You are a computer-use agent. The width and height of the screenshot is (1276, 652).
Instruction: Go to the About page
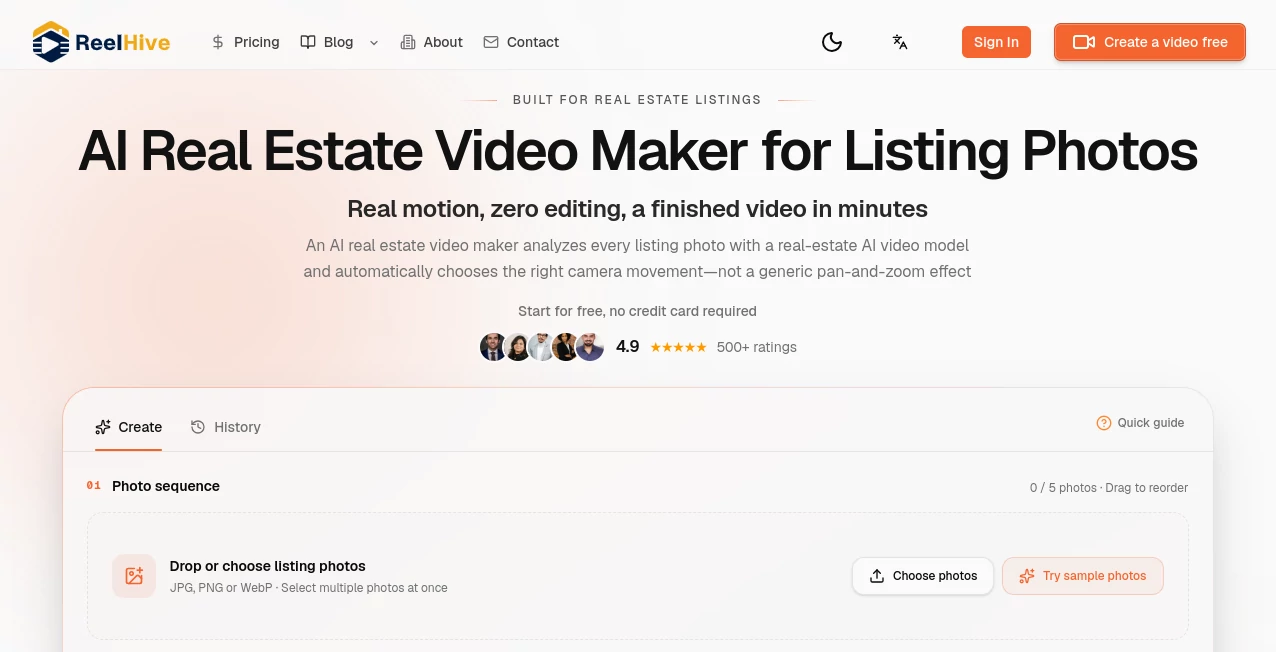tap(431, 42)
